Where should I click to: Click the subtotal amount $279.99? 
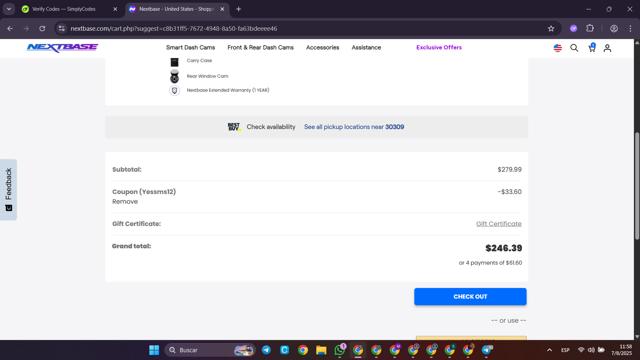[x=509, y=169]
